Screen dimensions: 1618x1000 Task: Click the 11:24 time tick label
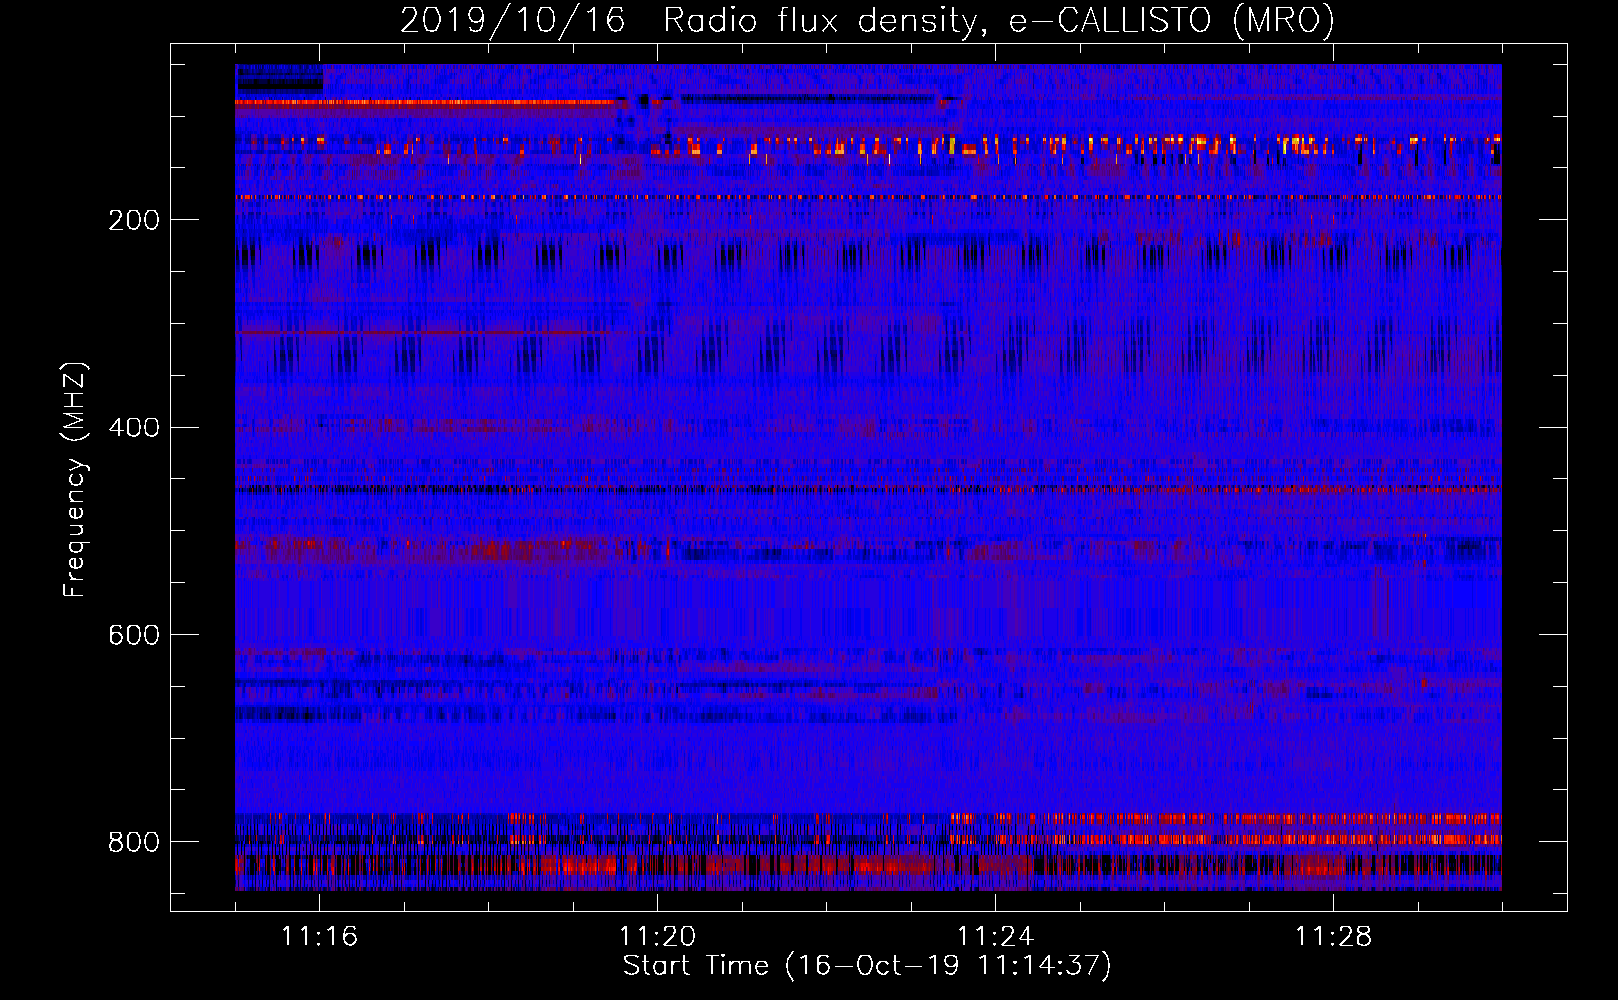tap(996, 936)
